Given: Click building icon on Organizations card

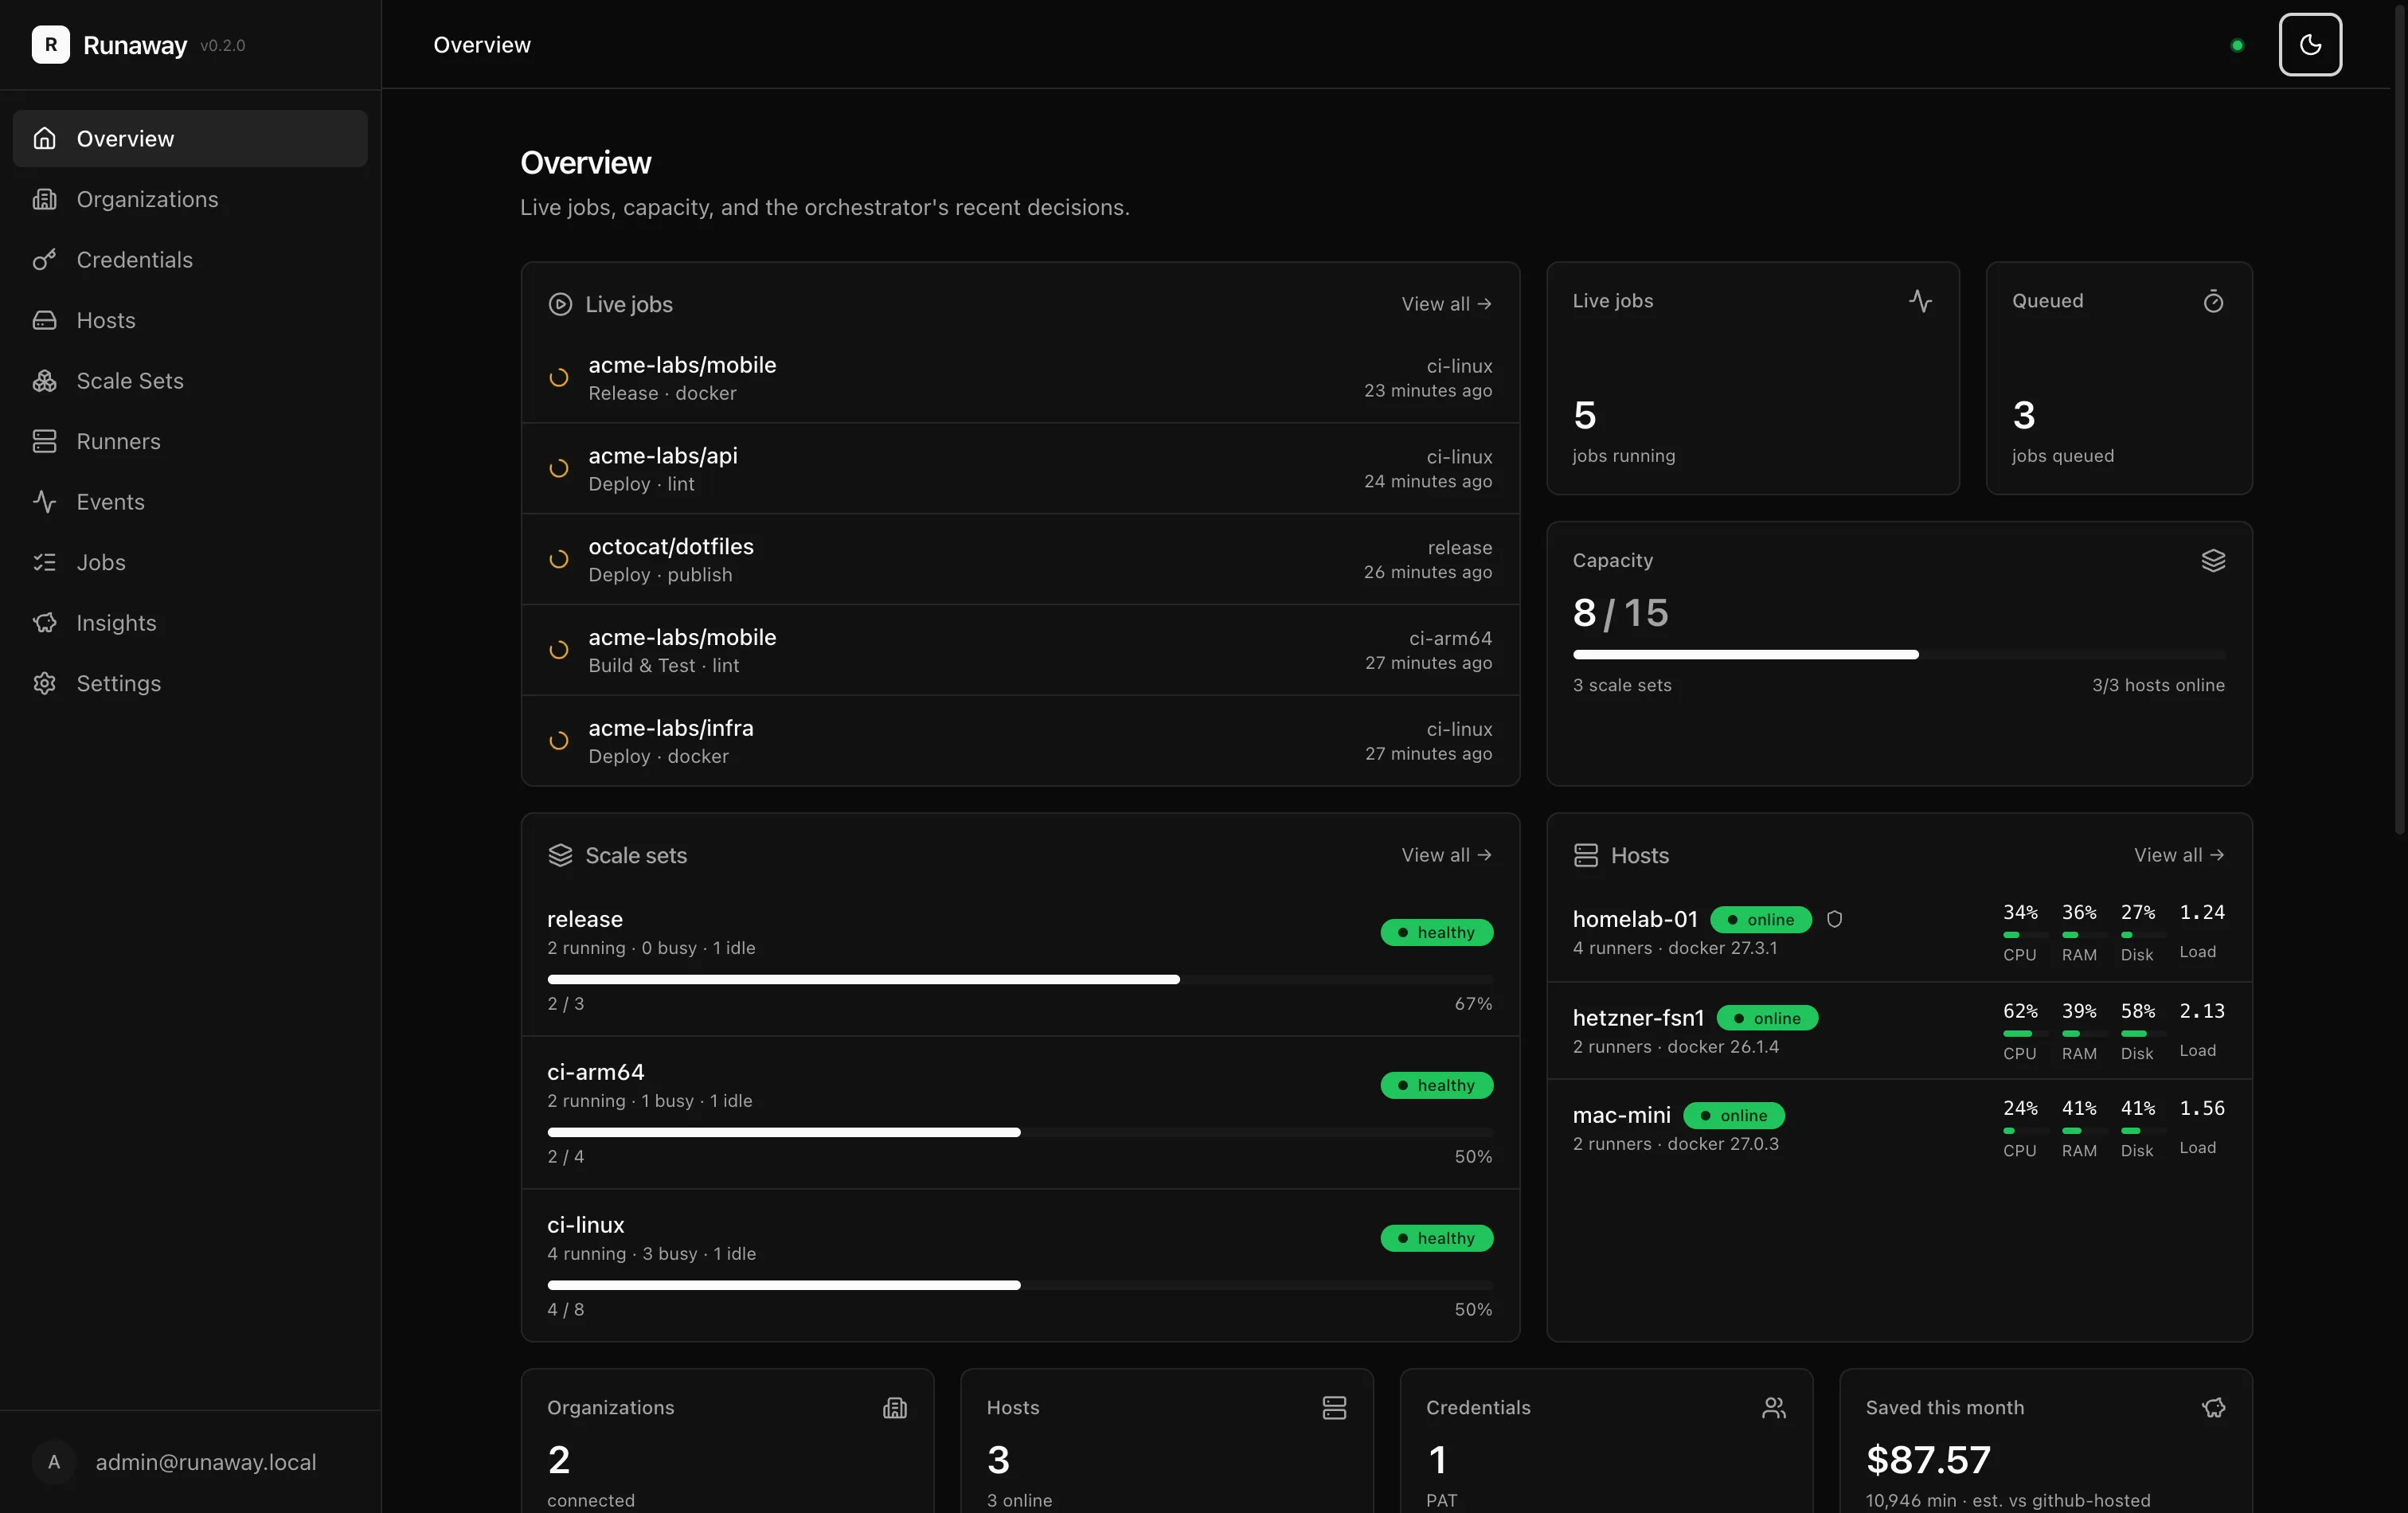Looking at the screenshot, I should 895,1408.
